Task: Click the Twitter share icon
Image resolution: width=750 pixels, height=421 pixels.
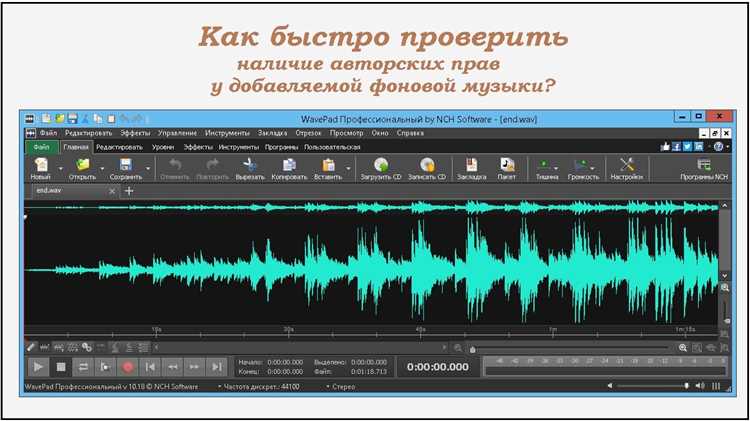Action: [x=687, y=147]
